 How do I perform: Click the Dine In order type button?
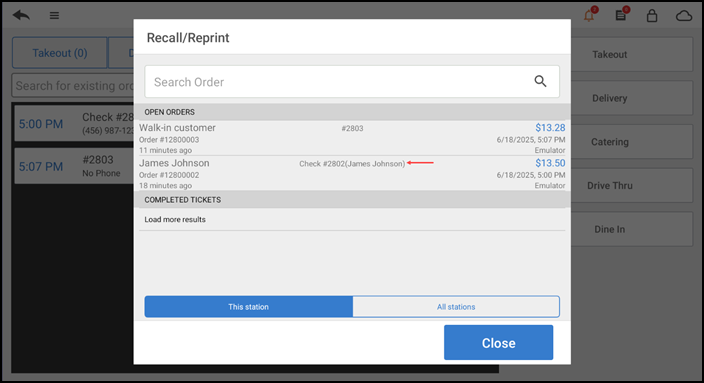tap(632, 229)
